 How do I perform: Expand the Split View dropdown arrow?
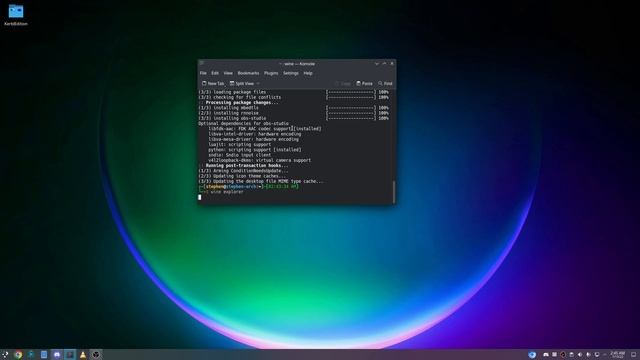click(x=258, y=83)
